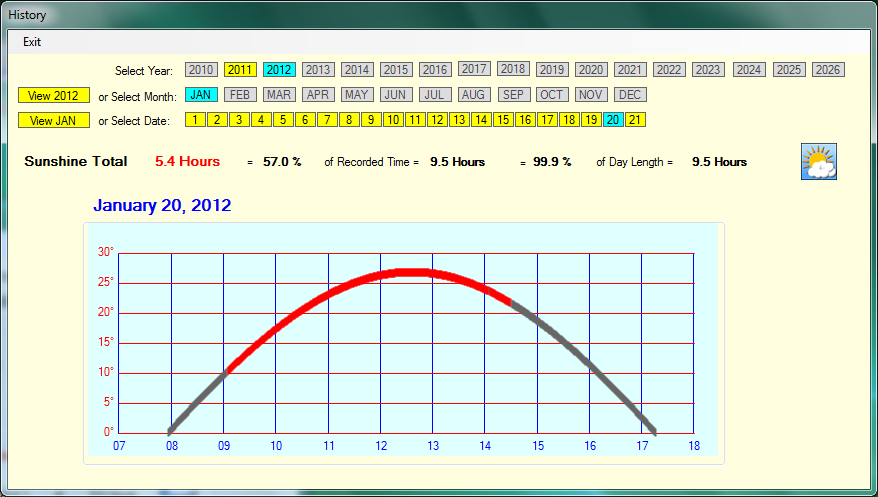Select year 2026
Image resolution: width=878 pixels, height=497 pixels.
(828, 69)
